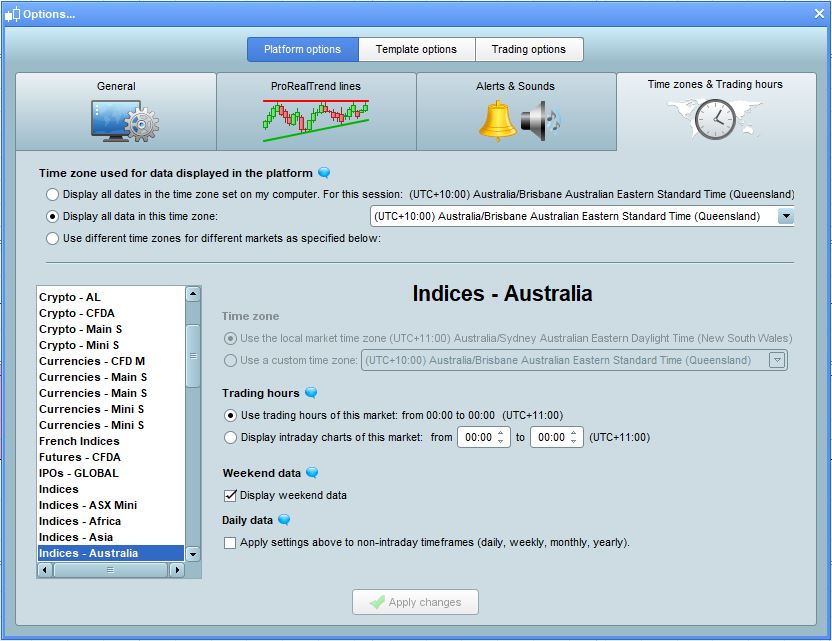Click the Options window title icon
The width and height of the screenshot is (832, 641).
pyautogui.click(x=12, y=14)
